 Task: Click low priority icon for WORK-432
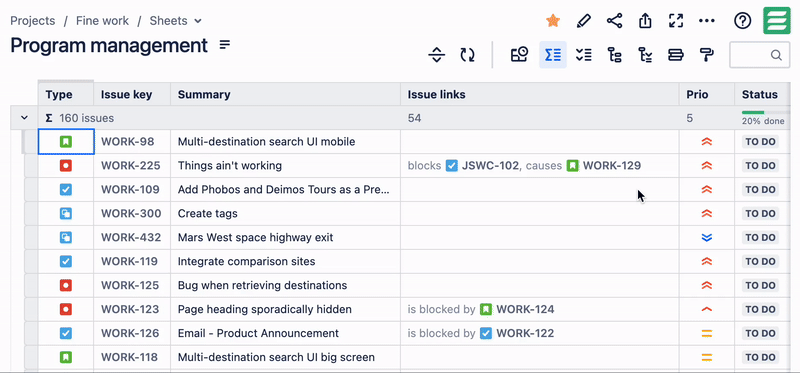(x=707, y=237)
